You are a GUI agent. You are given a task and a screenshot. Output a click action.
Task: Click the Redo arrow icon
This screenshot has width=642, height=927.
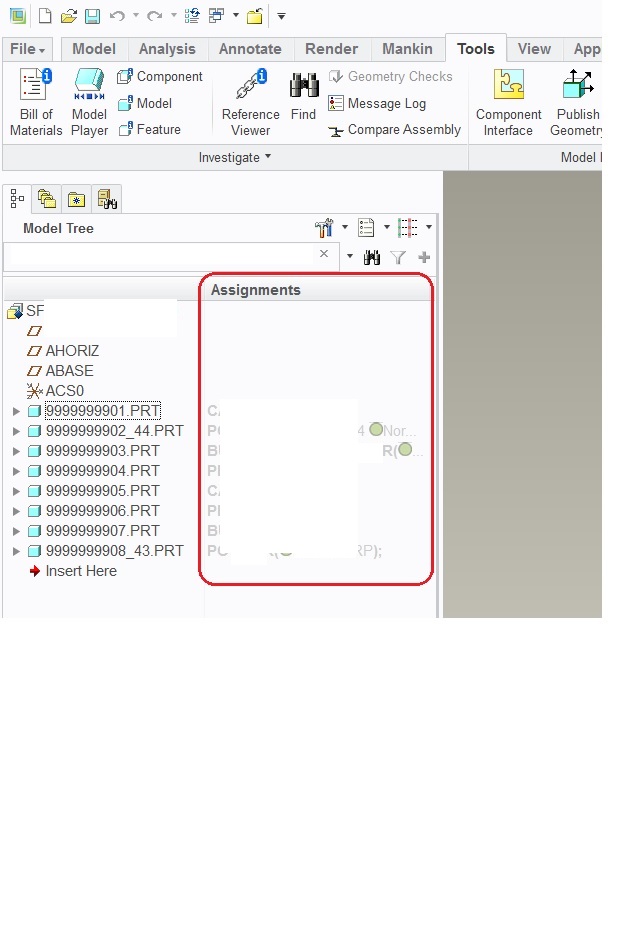click(154, 16)
